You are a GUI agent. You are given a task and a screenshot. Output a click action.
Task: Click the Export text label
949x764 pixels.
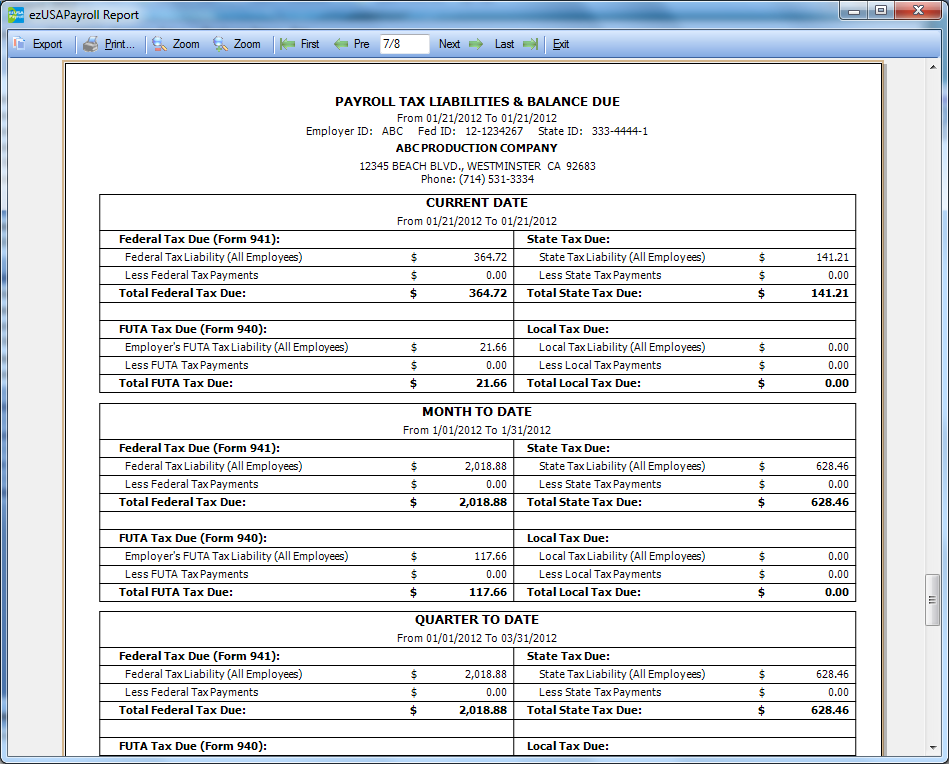click(x=47, y=44)
